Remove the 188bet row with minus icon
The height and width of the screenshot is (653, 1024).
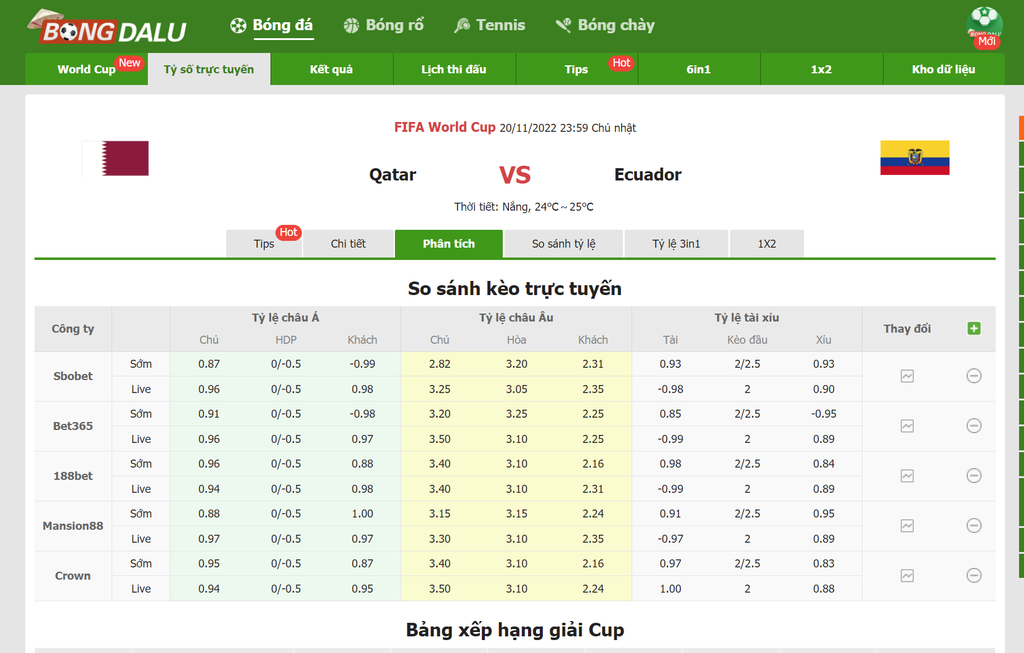(974, 475)
